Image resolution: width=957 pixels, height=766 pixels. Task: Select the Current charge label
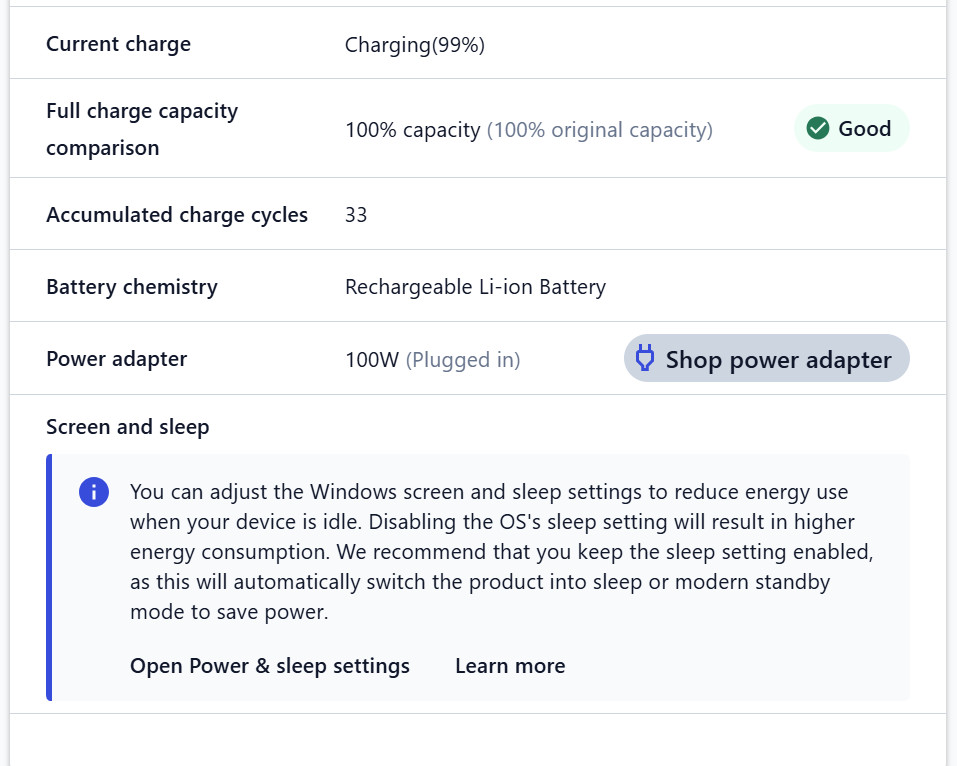click(118, 44)
